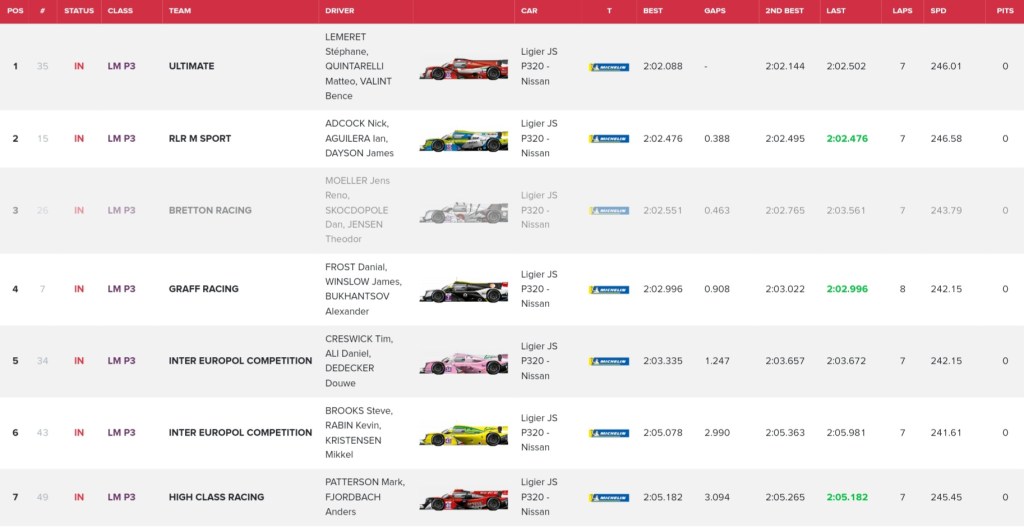Click the Graff Racing black car image
The width and height of the screenshot is (1024, 531).
pos(464,292)
